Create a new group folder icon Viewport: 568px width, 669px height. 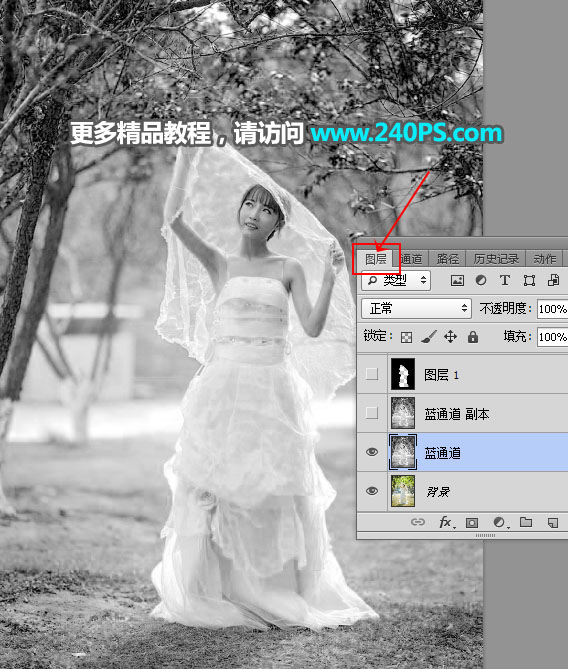pyautogui.click(x=526, y=522)
